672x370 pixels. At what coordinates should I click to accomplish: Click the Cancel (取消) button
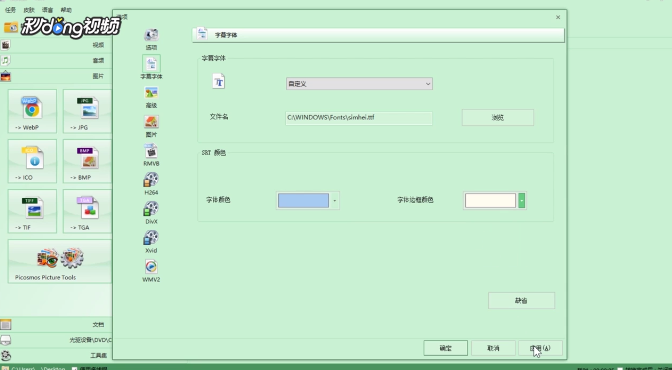pyautogui.click(x=493, y=348)
